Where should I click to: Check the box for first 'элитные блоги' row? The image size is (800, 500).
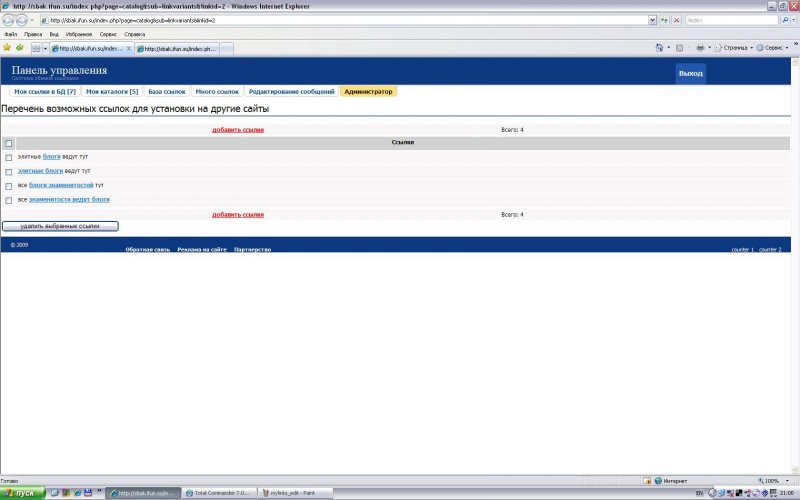(9, 157)
